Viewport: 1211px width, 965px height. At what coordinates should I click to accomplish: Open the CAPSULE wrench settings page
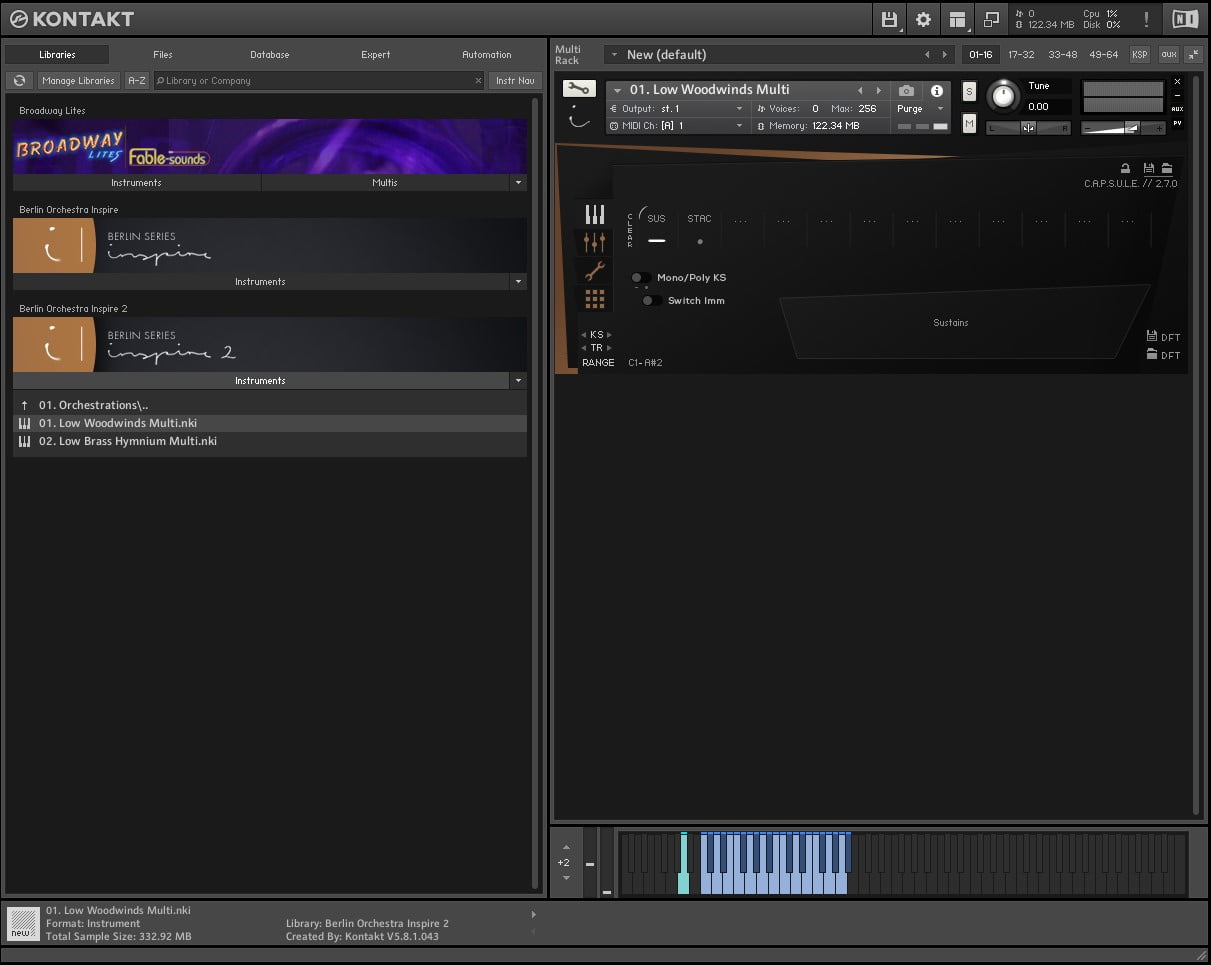[595, 270]
